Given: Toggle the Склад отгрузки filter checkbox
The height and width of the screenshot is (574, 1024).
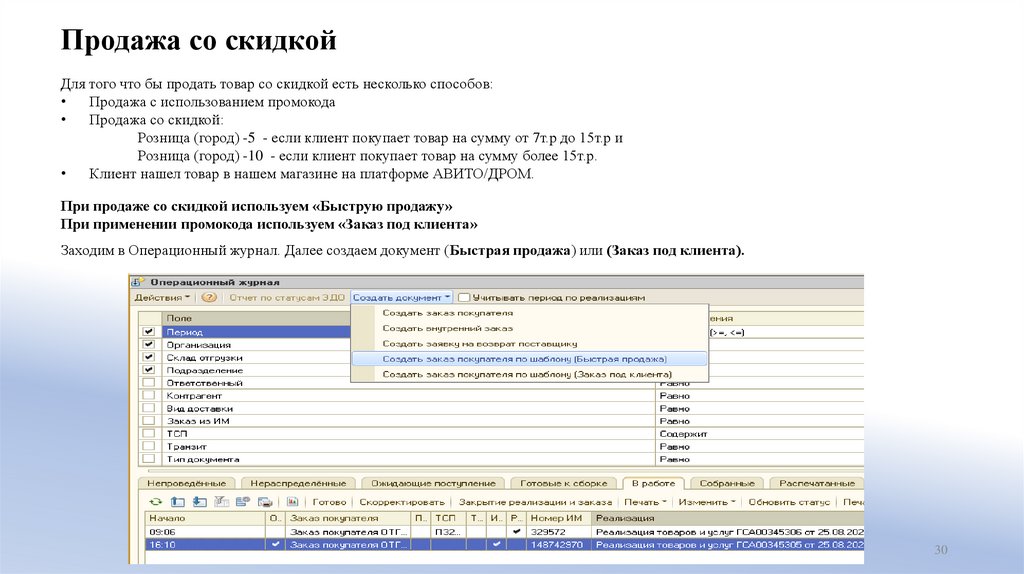Looking at the screenshot, I should click(149, 357).
